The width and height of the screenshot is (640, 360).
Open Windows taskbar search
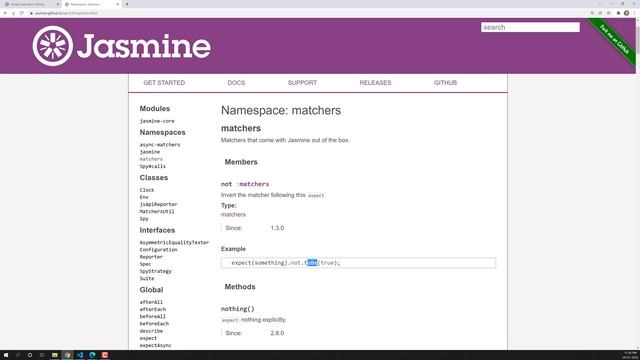pyautogui.click(x=18, y=355)
